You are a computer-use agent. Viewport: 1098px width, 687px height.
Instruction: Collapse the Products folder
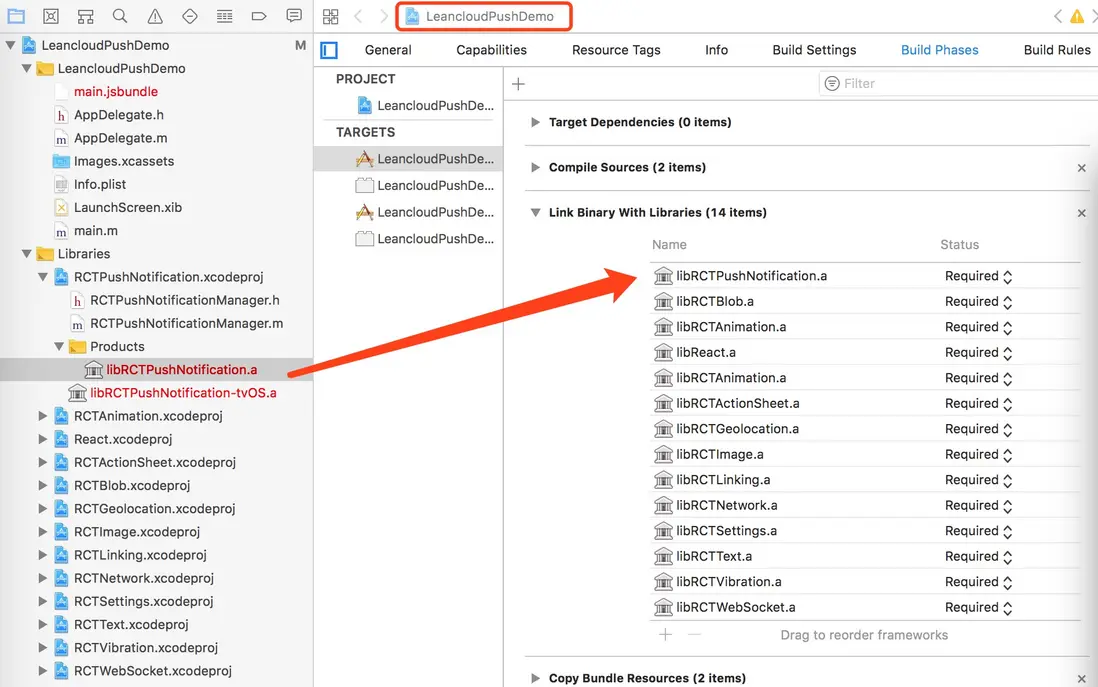click(x=59, y=346)
